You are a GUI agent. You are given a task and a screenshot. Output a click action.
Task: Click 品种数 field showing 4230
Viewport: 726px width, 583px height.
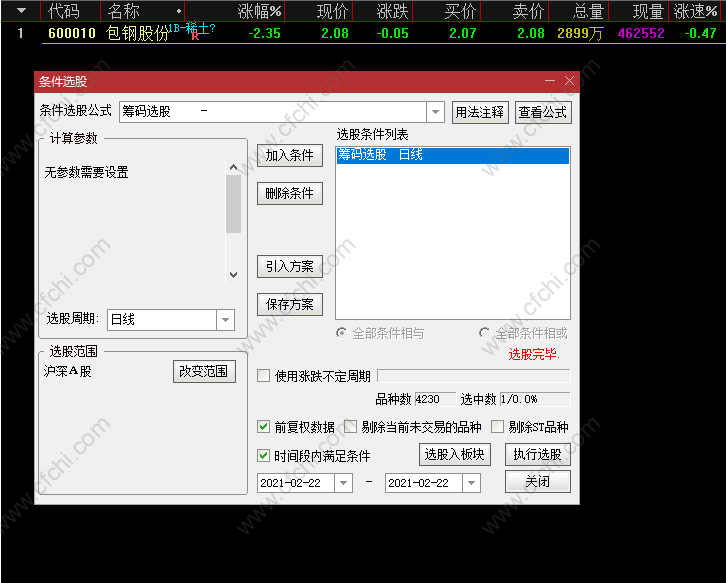click(435, 399)
